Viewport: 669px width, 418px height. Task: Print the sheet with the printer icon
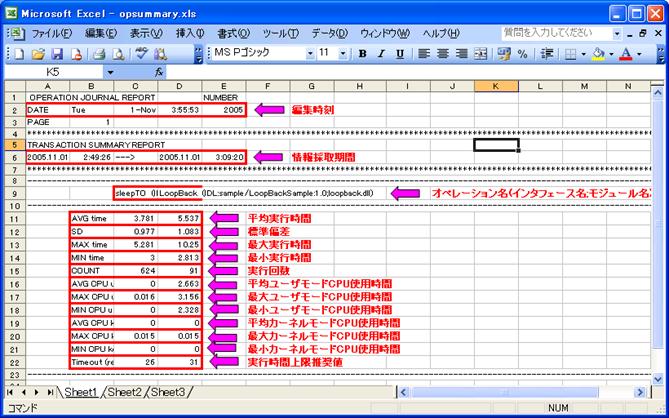click(x=99, y=54)
